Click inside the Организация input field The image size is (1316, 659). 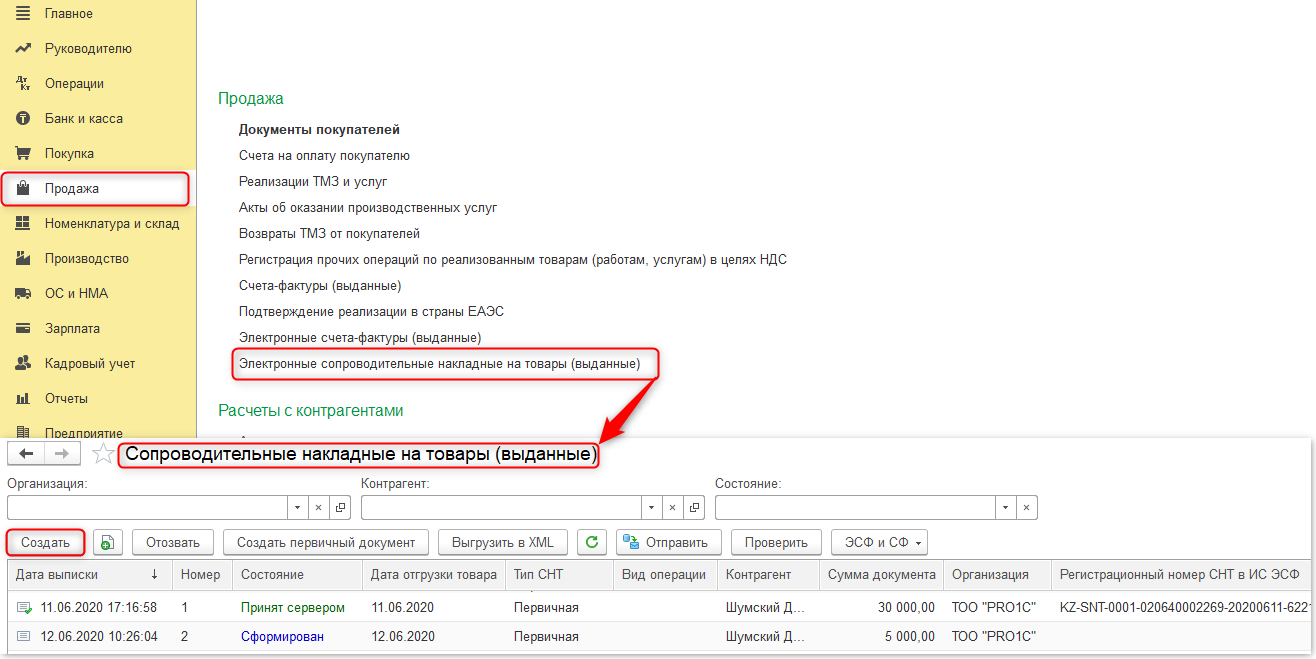[x=148, y=507]
